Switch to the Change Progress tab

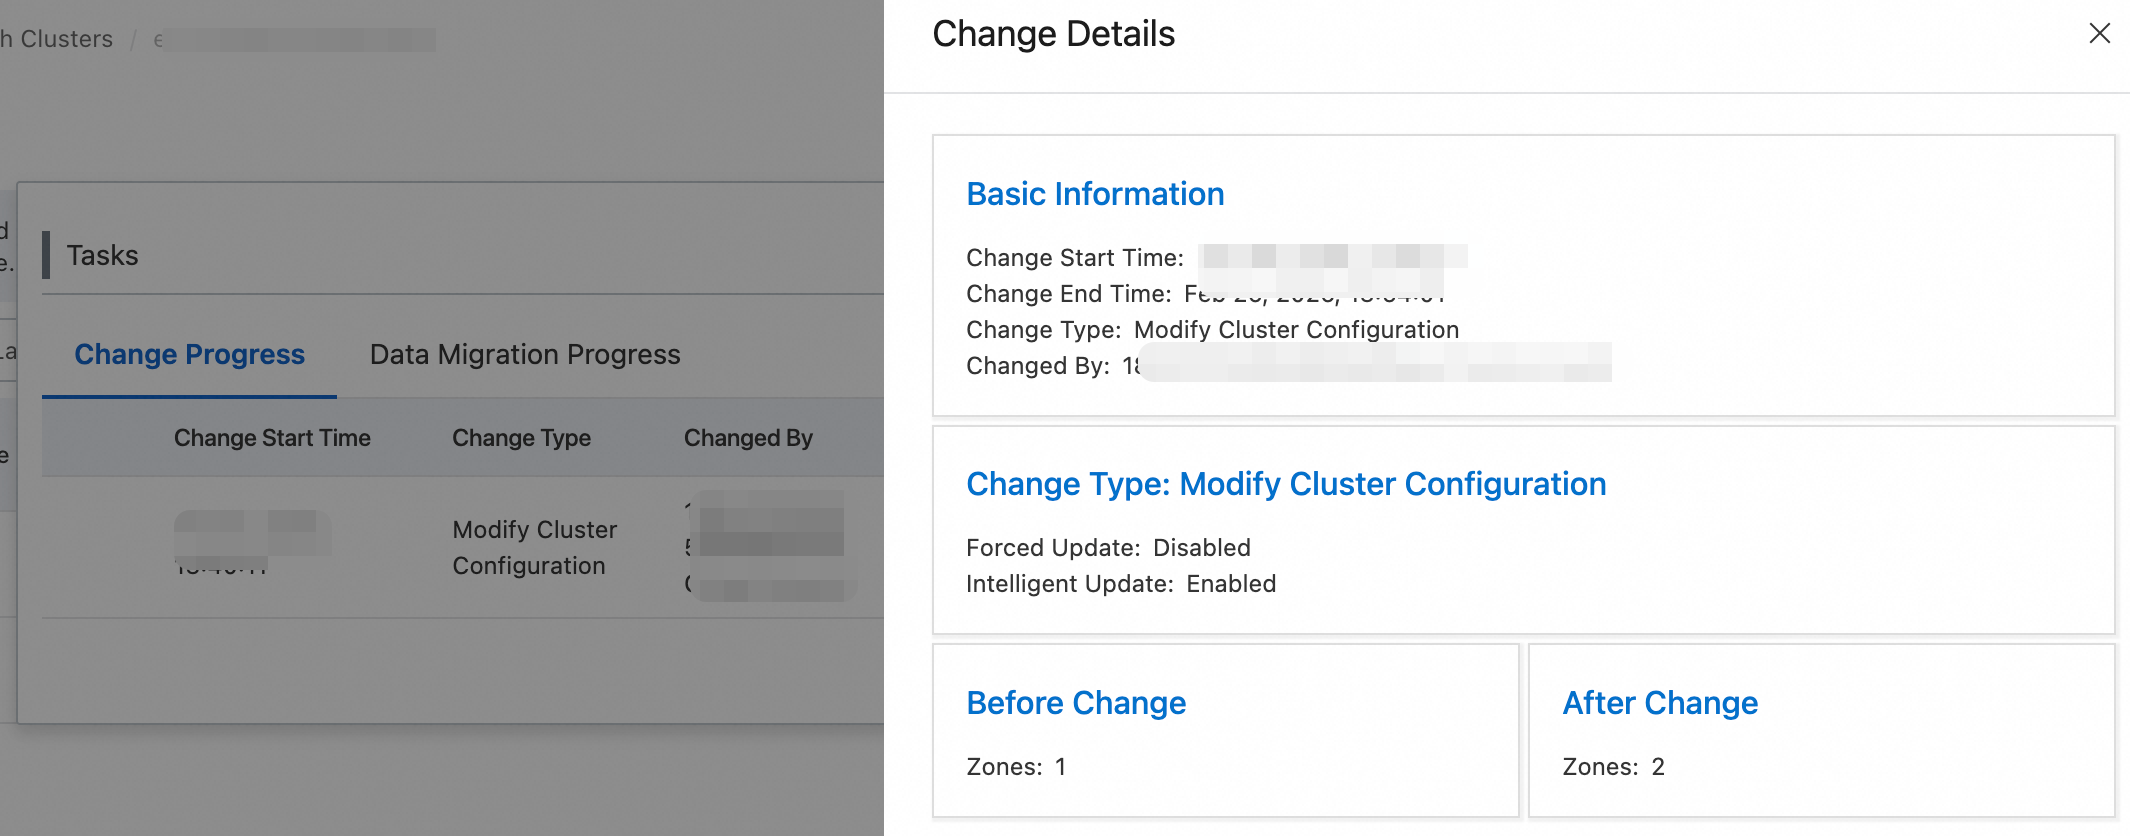[189, 355]
